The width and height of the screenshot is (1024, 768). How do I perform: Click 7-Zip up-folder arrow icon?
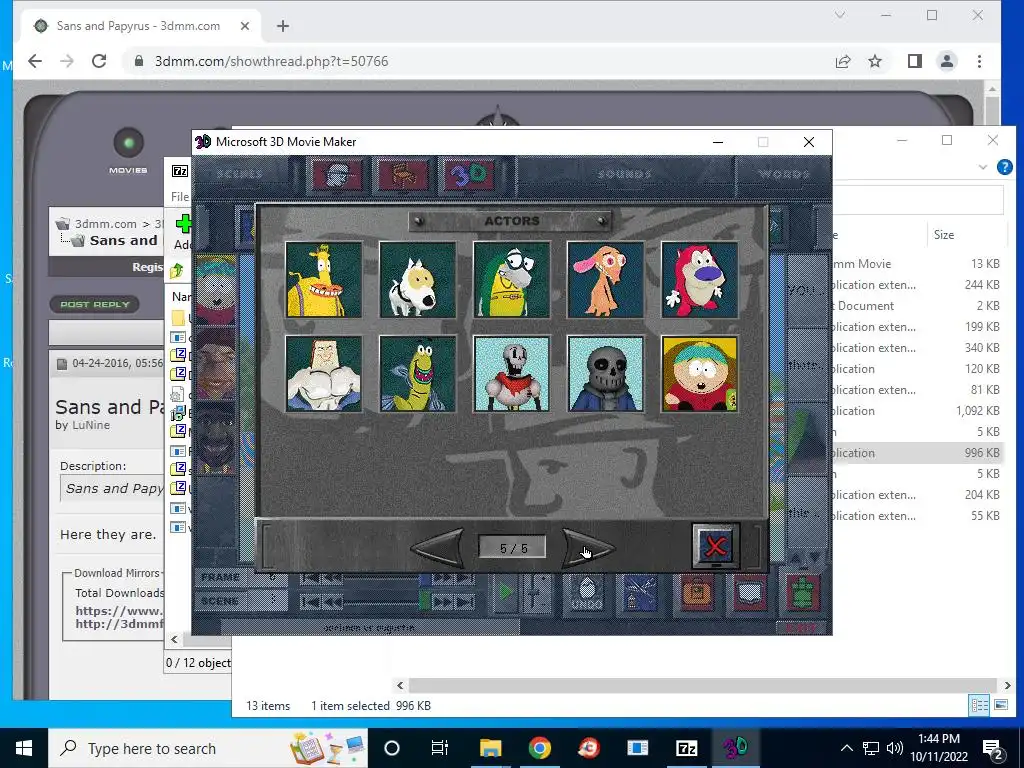(177, 271)
